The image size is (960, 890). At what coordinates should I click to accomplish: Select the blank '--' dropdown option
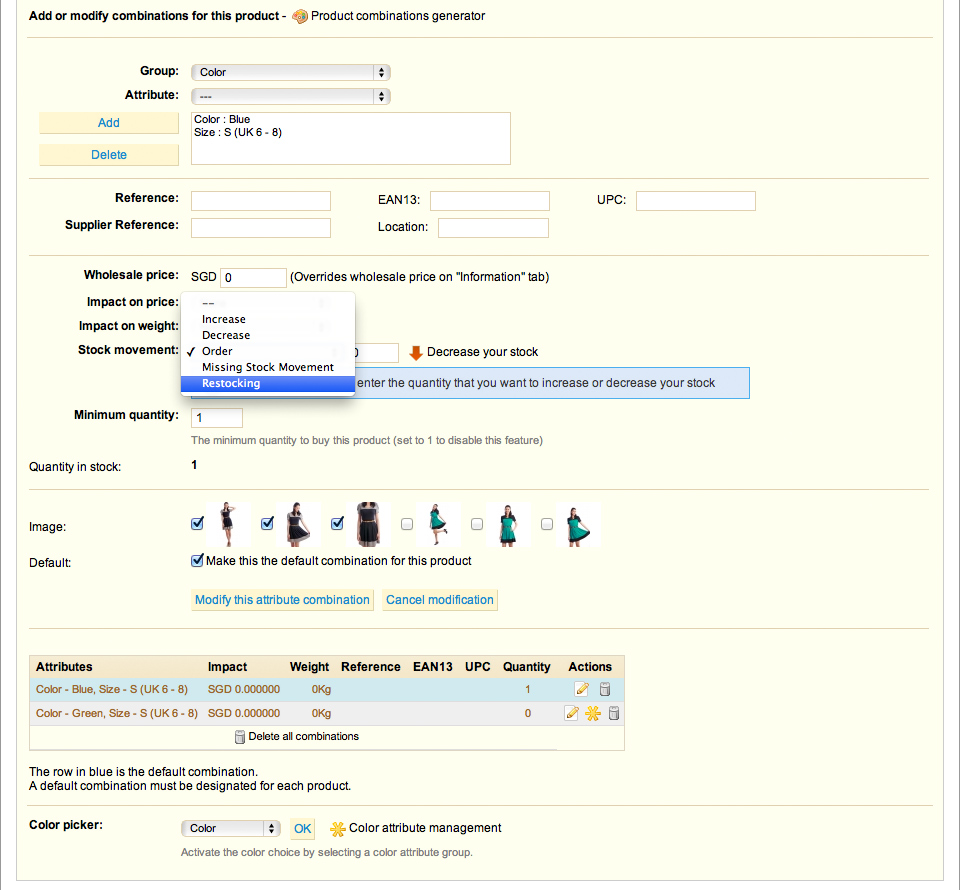(x=268, y=303)
